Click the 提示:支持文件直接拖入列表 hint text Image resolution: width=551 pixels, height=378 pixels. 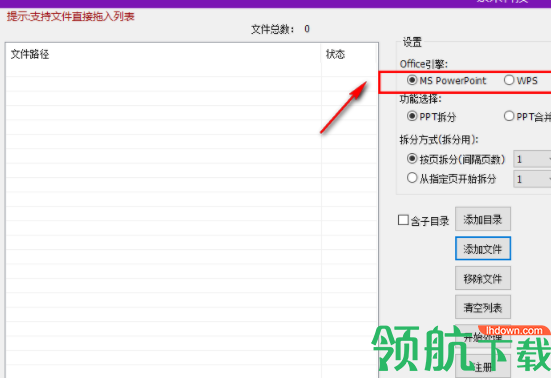[x=71, y=17]
